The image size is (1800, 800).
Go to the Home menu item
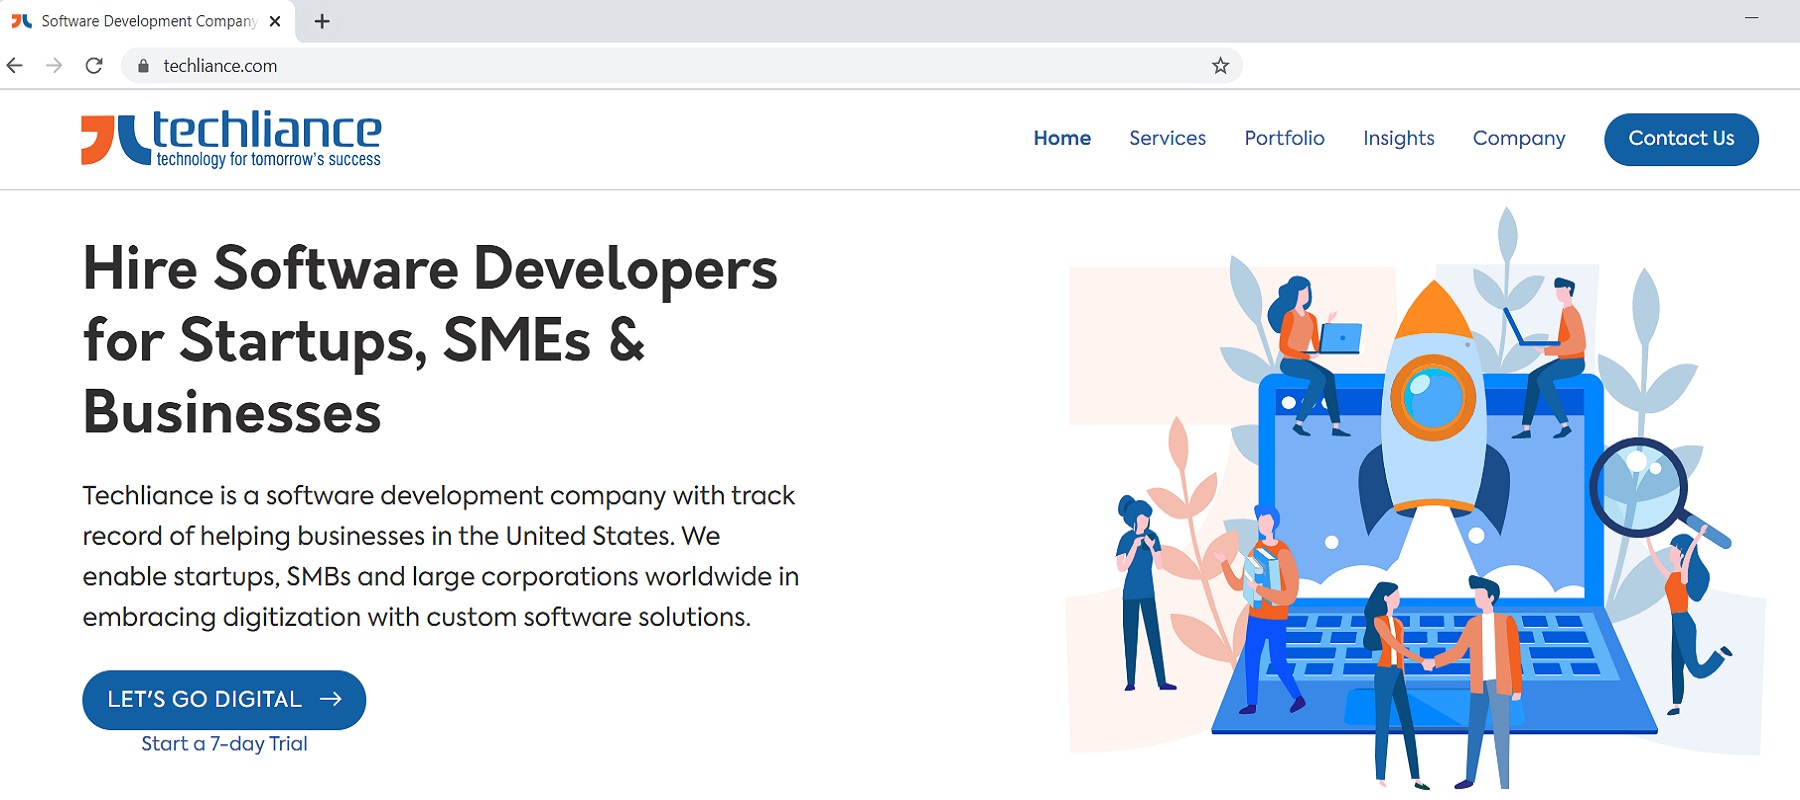[1062, 138]
